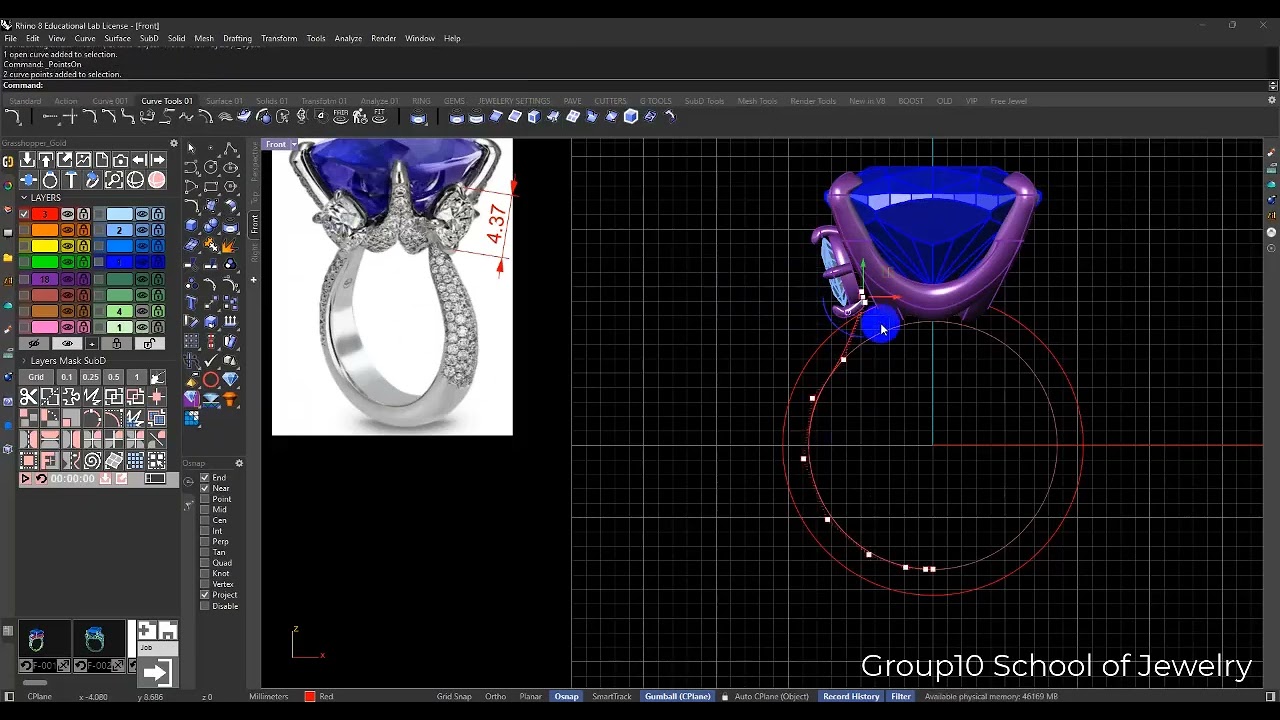Viewport: 1280px width, 720px height.
Task: Open the Analyze menu
Action: [348, 38]
